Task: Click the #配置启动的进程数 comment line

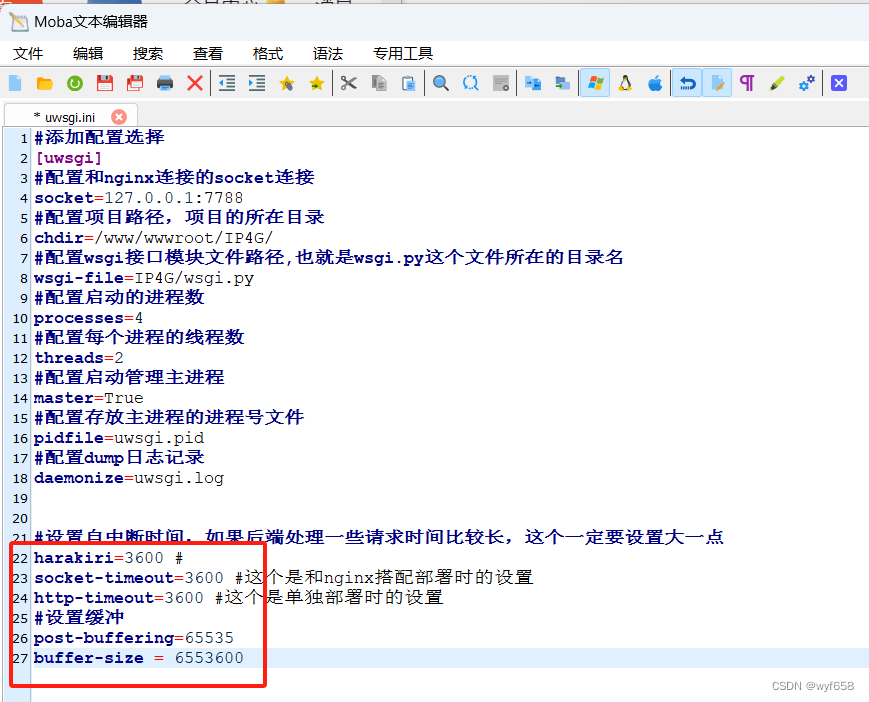Action: pos(119,298)
